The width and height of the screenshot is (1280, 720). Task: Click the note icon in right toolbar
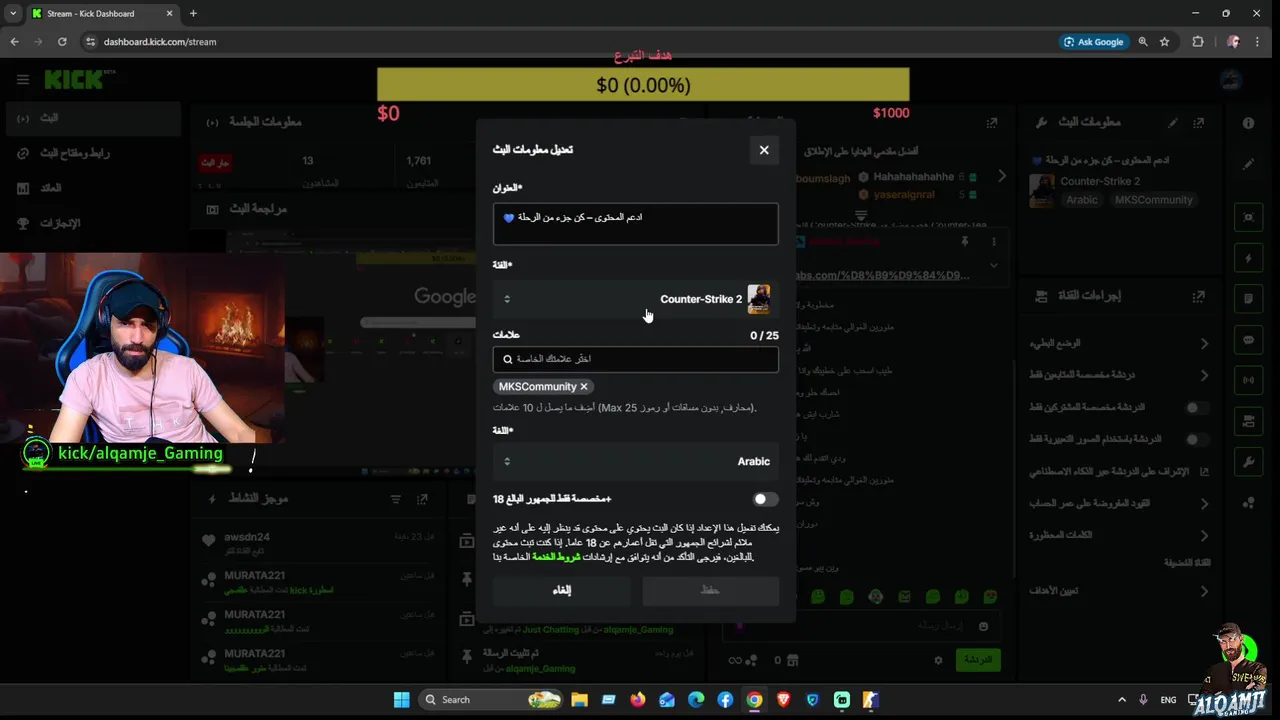[x=1248, y=299]
